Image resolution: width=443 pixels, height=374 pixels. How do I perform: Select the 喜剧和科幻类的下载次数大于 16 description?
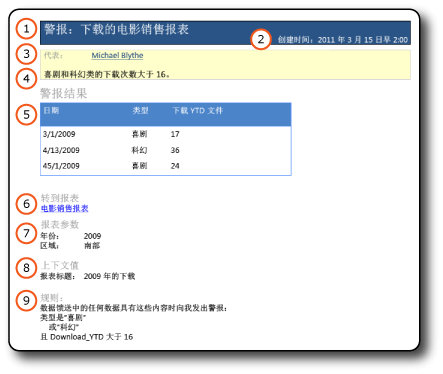[x=107, y=74]
